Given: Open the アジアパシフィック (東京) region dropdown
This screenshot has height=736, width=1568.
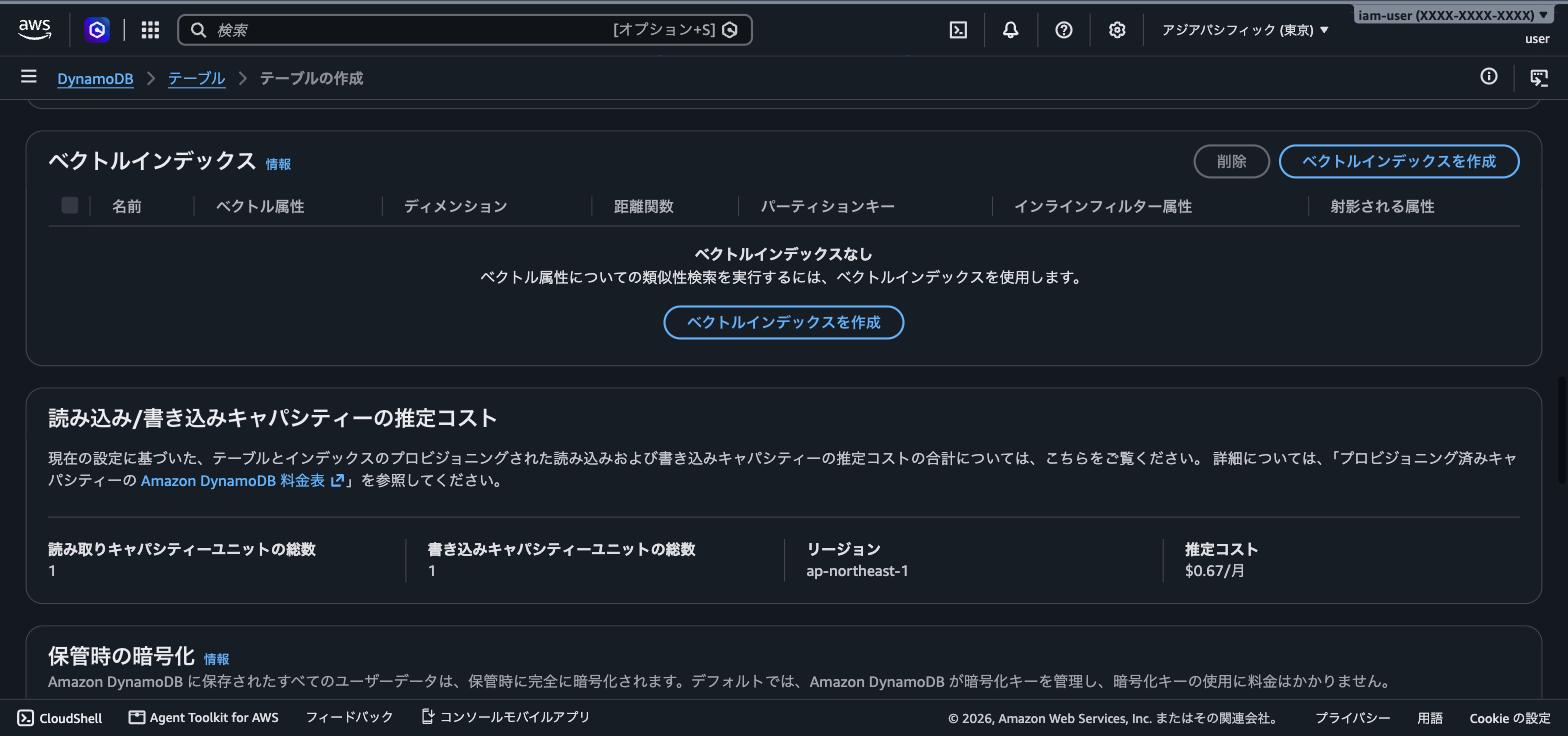Looking at the screenshot, I should point(1245,30).
